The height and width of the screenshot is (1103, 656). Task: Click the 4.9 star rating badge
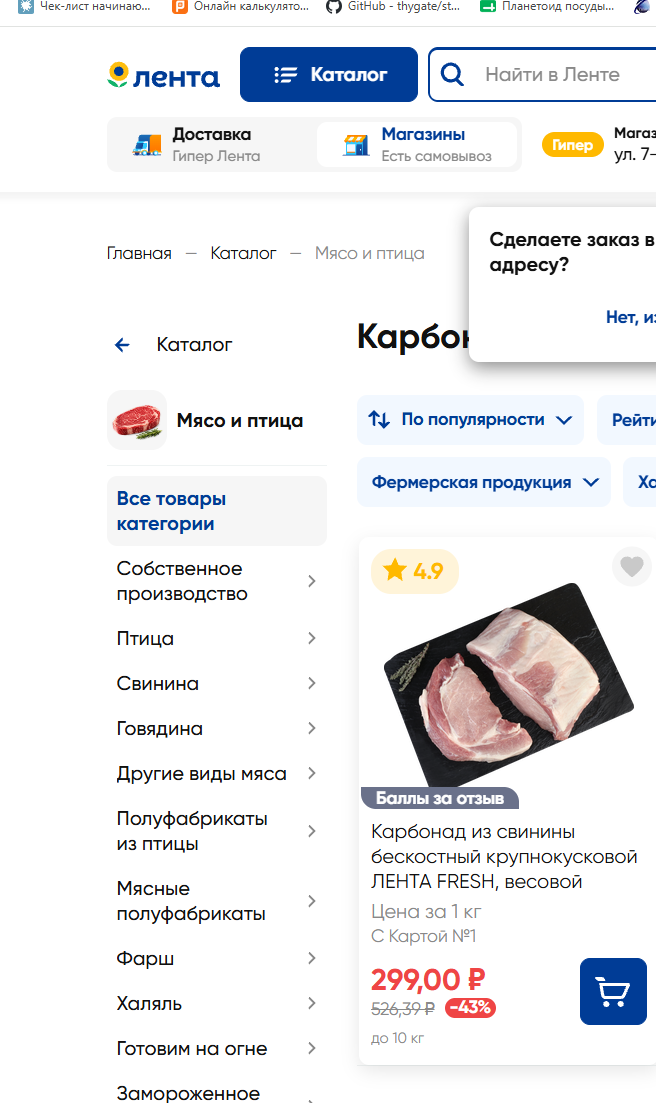pos(415,570)
